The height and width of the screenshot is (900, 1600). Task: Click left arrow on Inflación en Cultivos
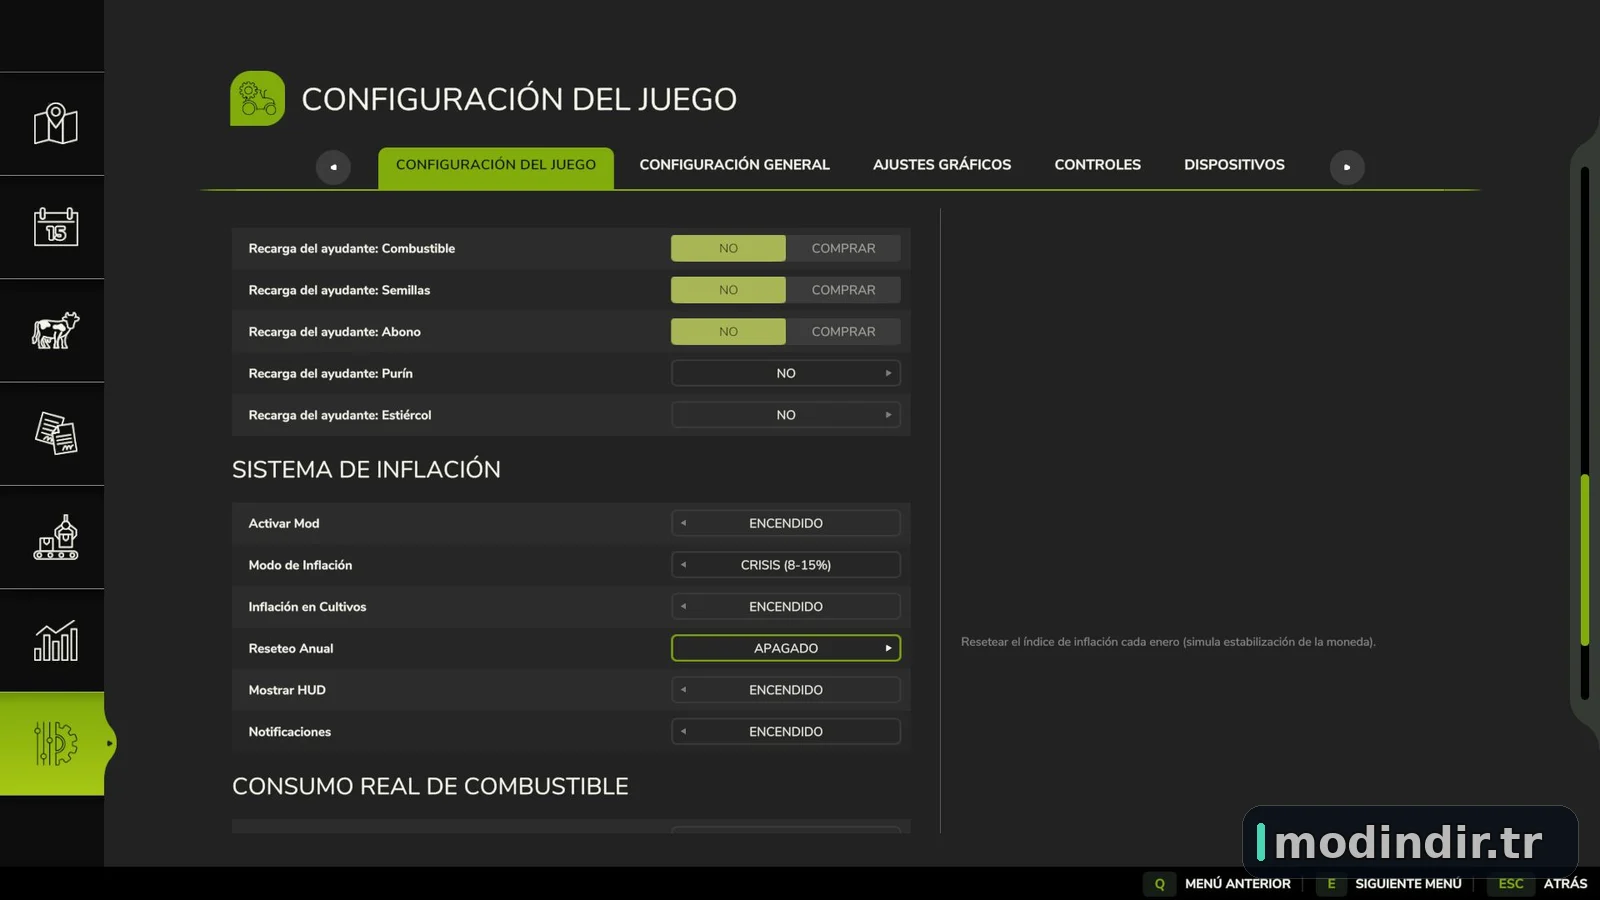[684, 607]
